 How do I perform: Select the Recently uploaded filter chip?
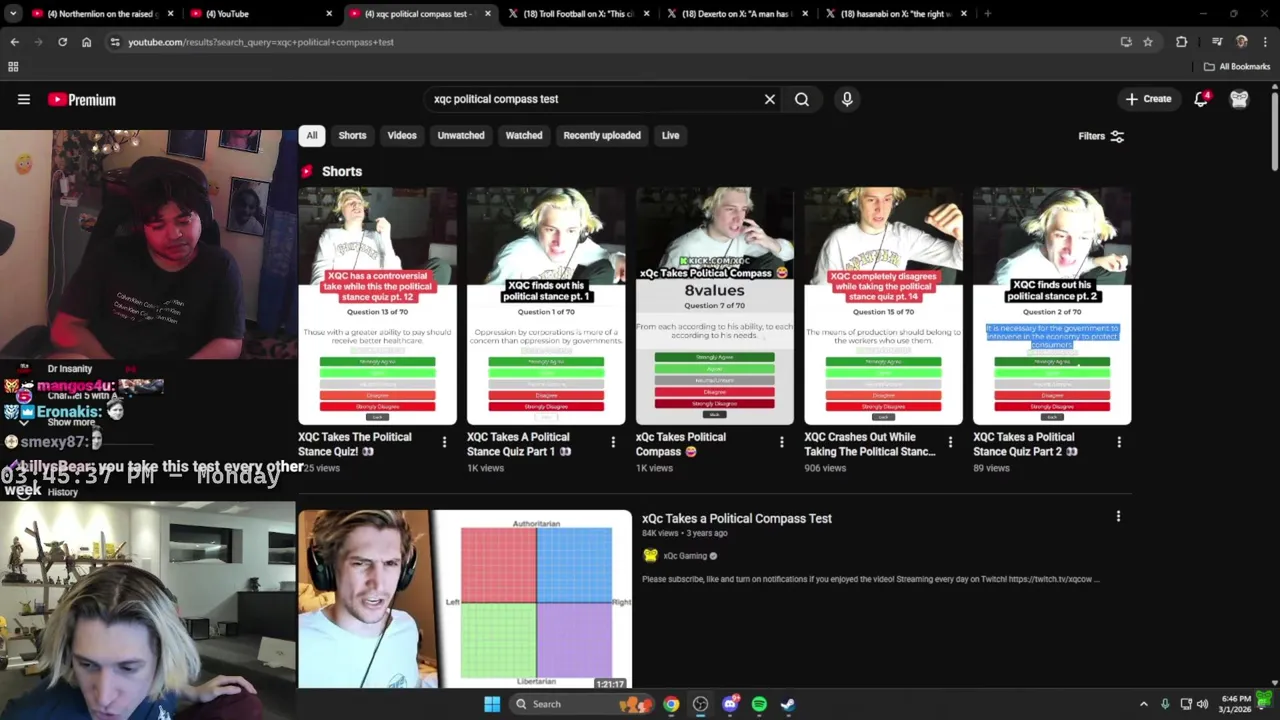pyautogui.click(x=602, y=136)
